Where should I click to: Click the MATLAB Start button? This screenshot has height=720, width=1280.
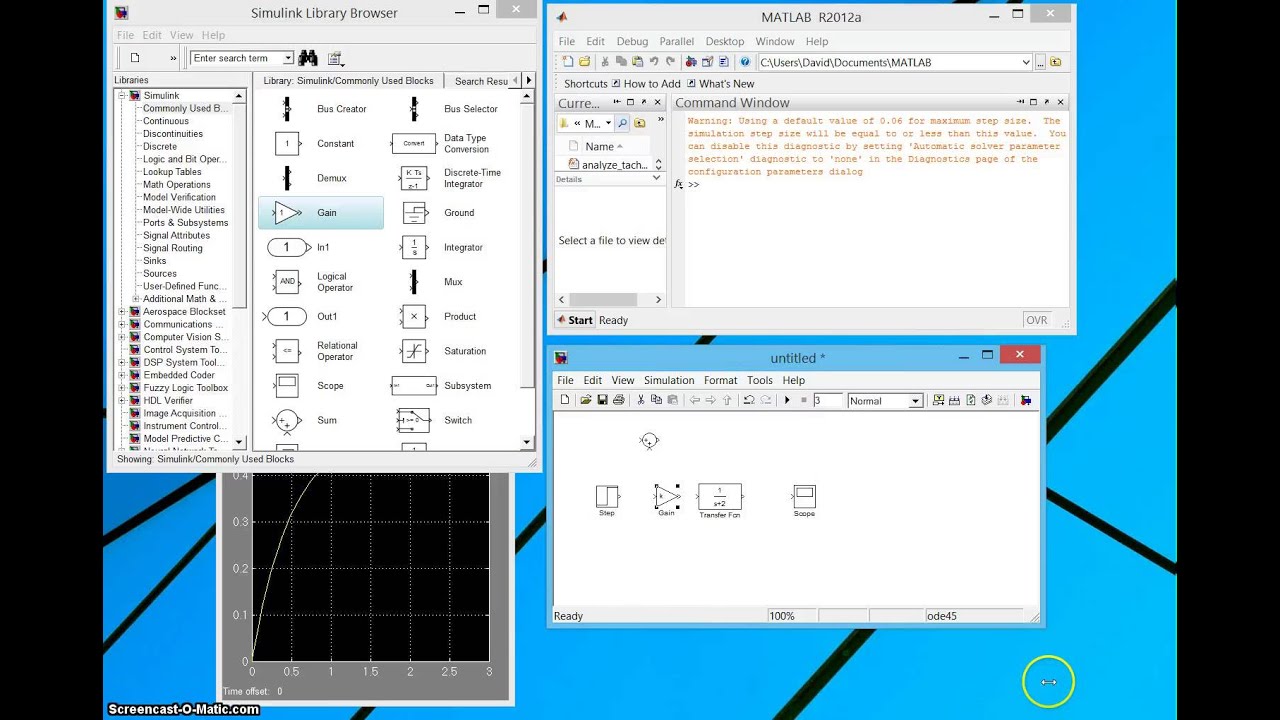[574, 320]
